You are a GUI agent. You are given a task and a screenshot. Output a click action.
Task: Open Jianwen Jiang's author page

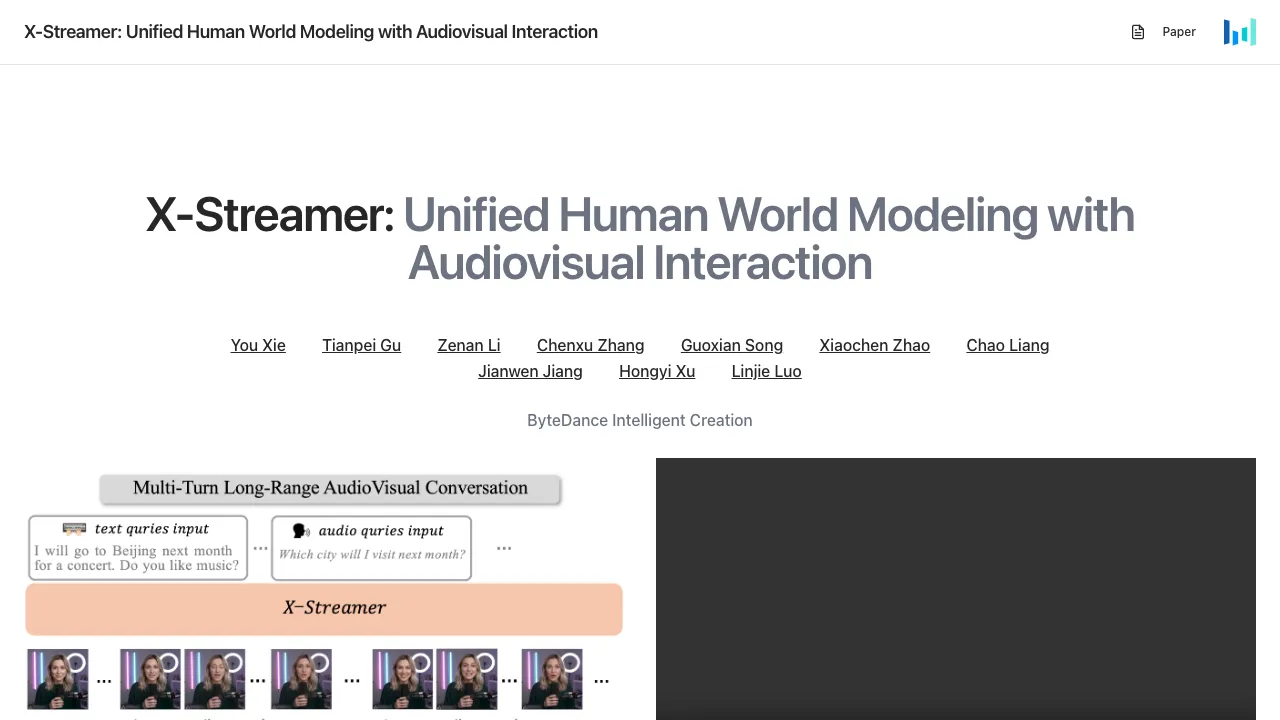coord(530,371)
